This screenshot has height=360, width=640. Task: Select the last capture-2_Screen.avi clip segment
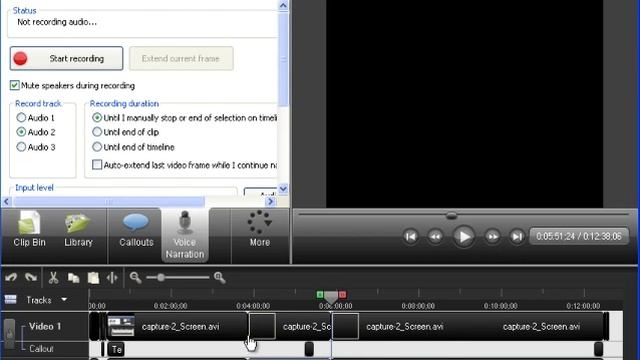tap(541, 327)
